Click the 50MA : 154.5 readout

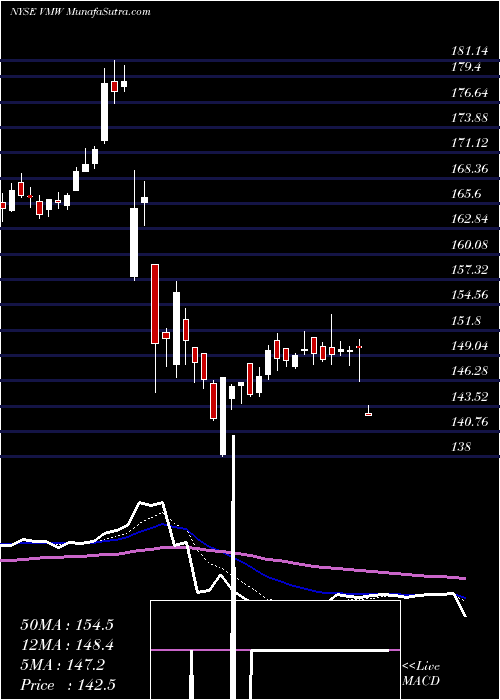point(67,625)
